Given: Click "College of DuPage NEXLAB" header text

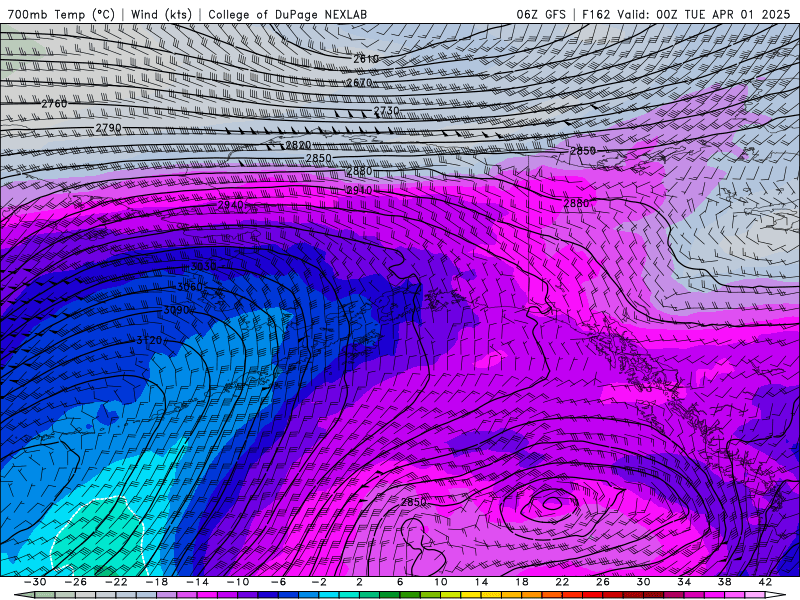Looking at the screenshot, I should coord(287,14).
